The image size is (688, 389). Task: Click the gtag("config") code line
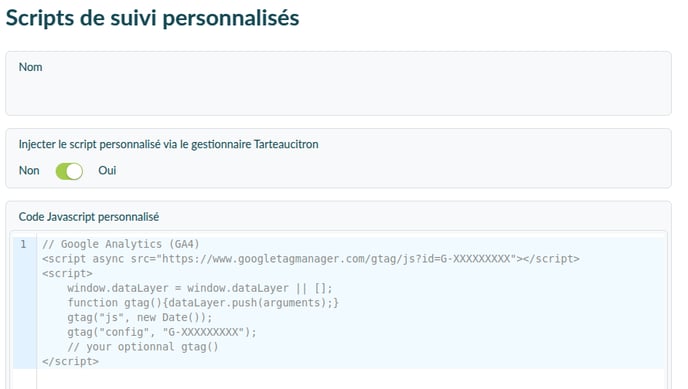161,332
